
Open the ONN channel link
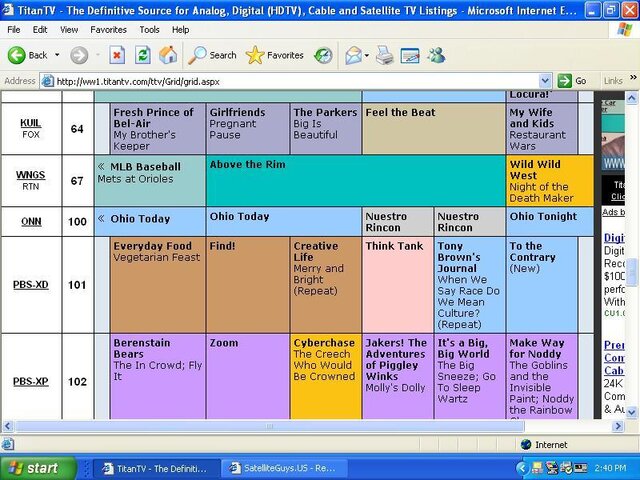coord(31,222)
